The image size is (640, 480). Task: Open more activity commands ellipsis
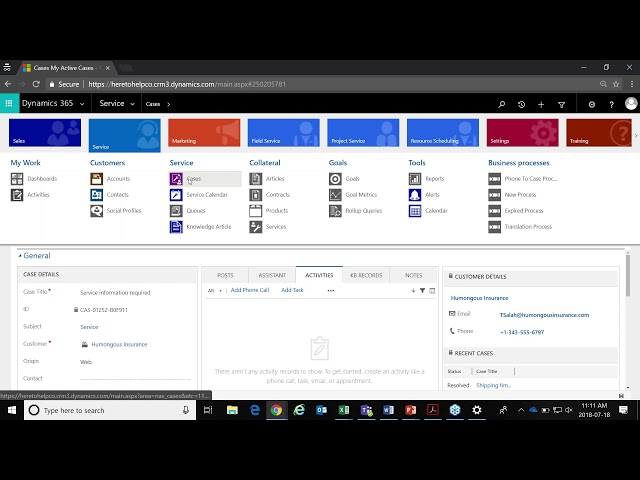pos(331,291)
